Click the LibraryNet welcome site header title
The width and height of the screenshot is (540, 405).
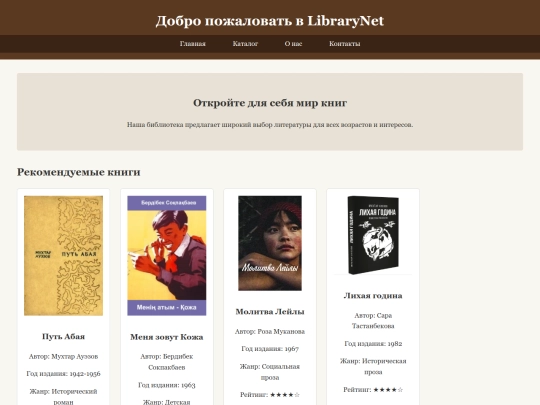pyautogui.click(x=270, y=21)
